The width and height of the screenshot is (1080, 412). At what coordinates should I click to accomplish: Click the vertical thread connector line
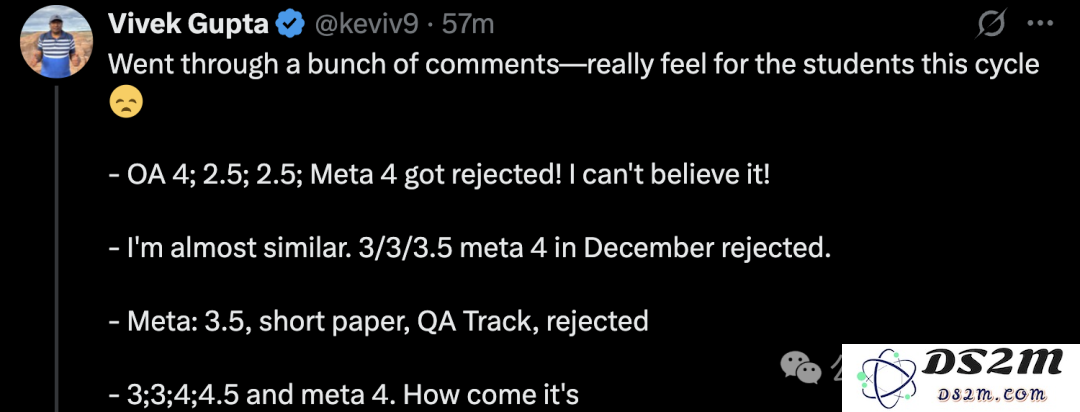click(x=57, y=249)
